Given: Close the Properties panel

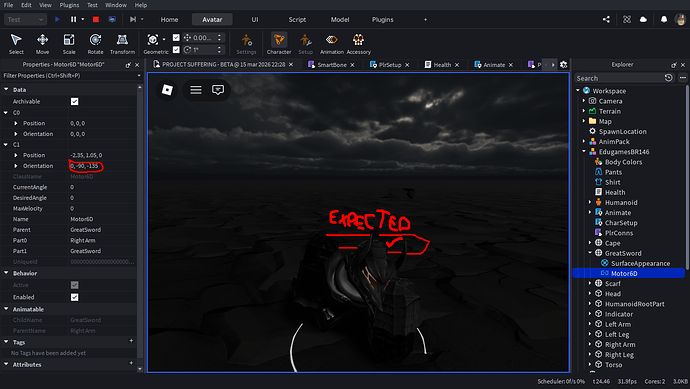Looking at the screenshot, I should (137, 65).
